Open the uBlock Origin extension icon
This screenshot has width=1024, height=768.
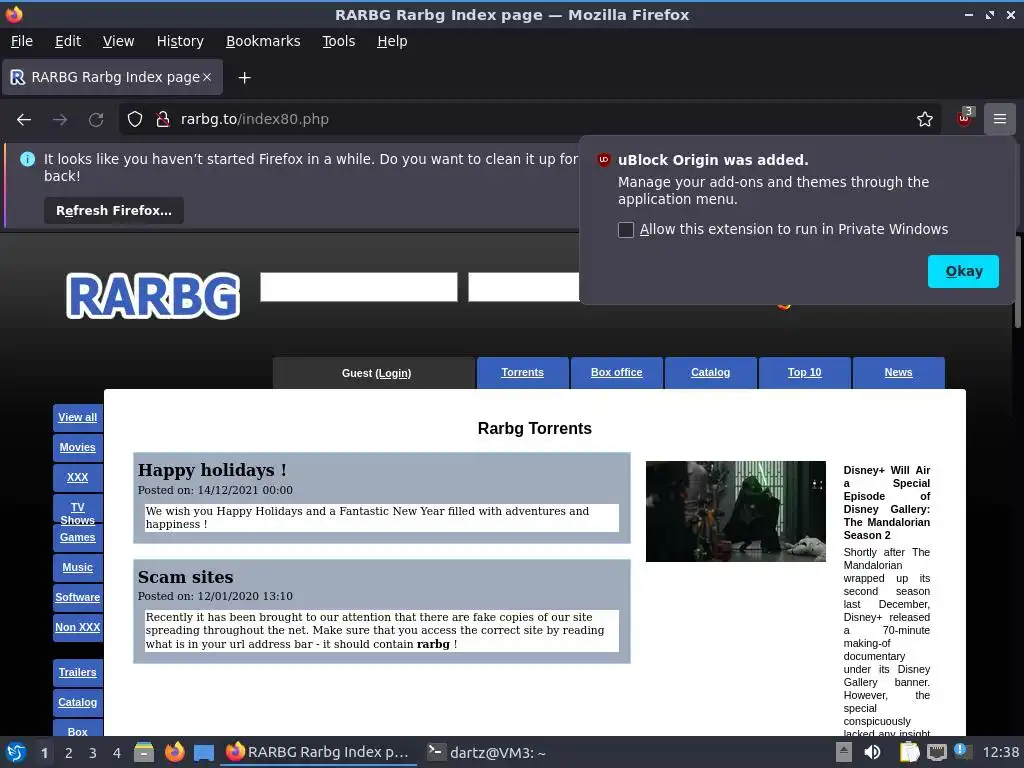coord(965,118)
